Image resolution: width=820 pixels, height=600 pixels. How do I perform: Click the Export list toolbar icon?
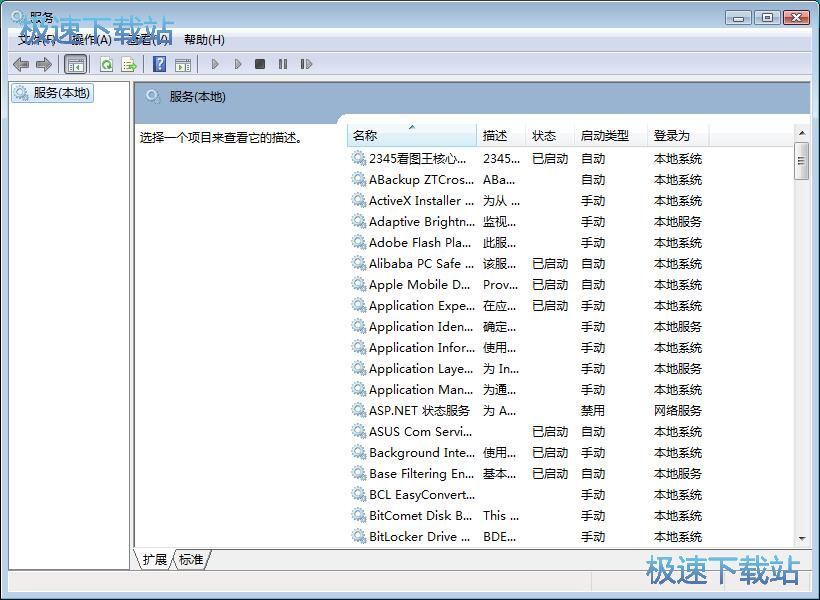click(129, 64)
